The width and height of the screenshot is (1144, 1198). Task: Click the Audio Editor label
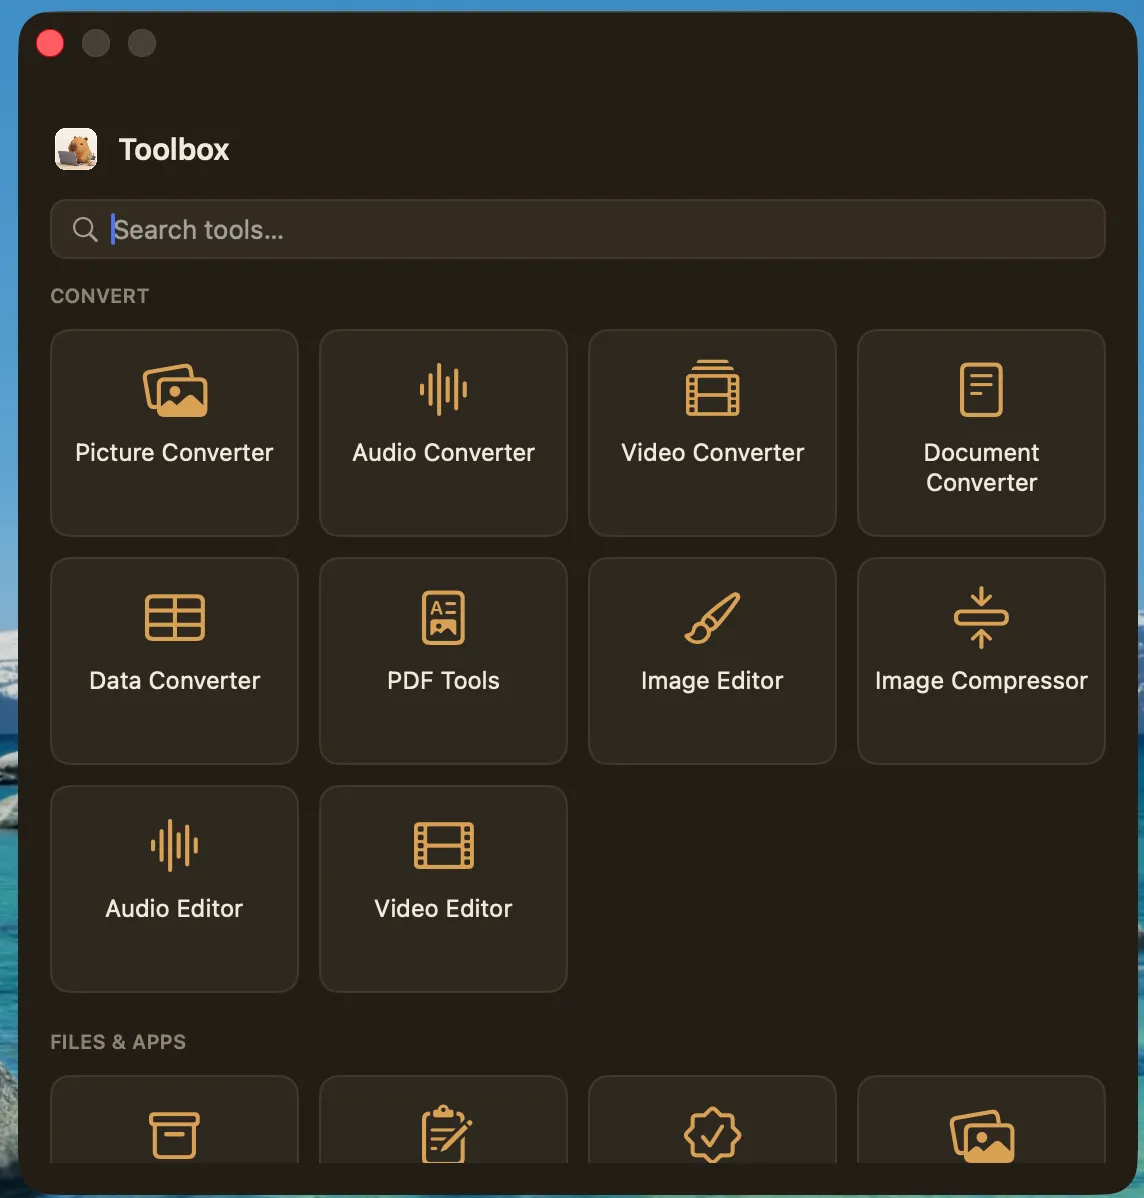coord(174,908)
